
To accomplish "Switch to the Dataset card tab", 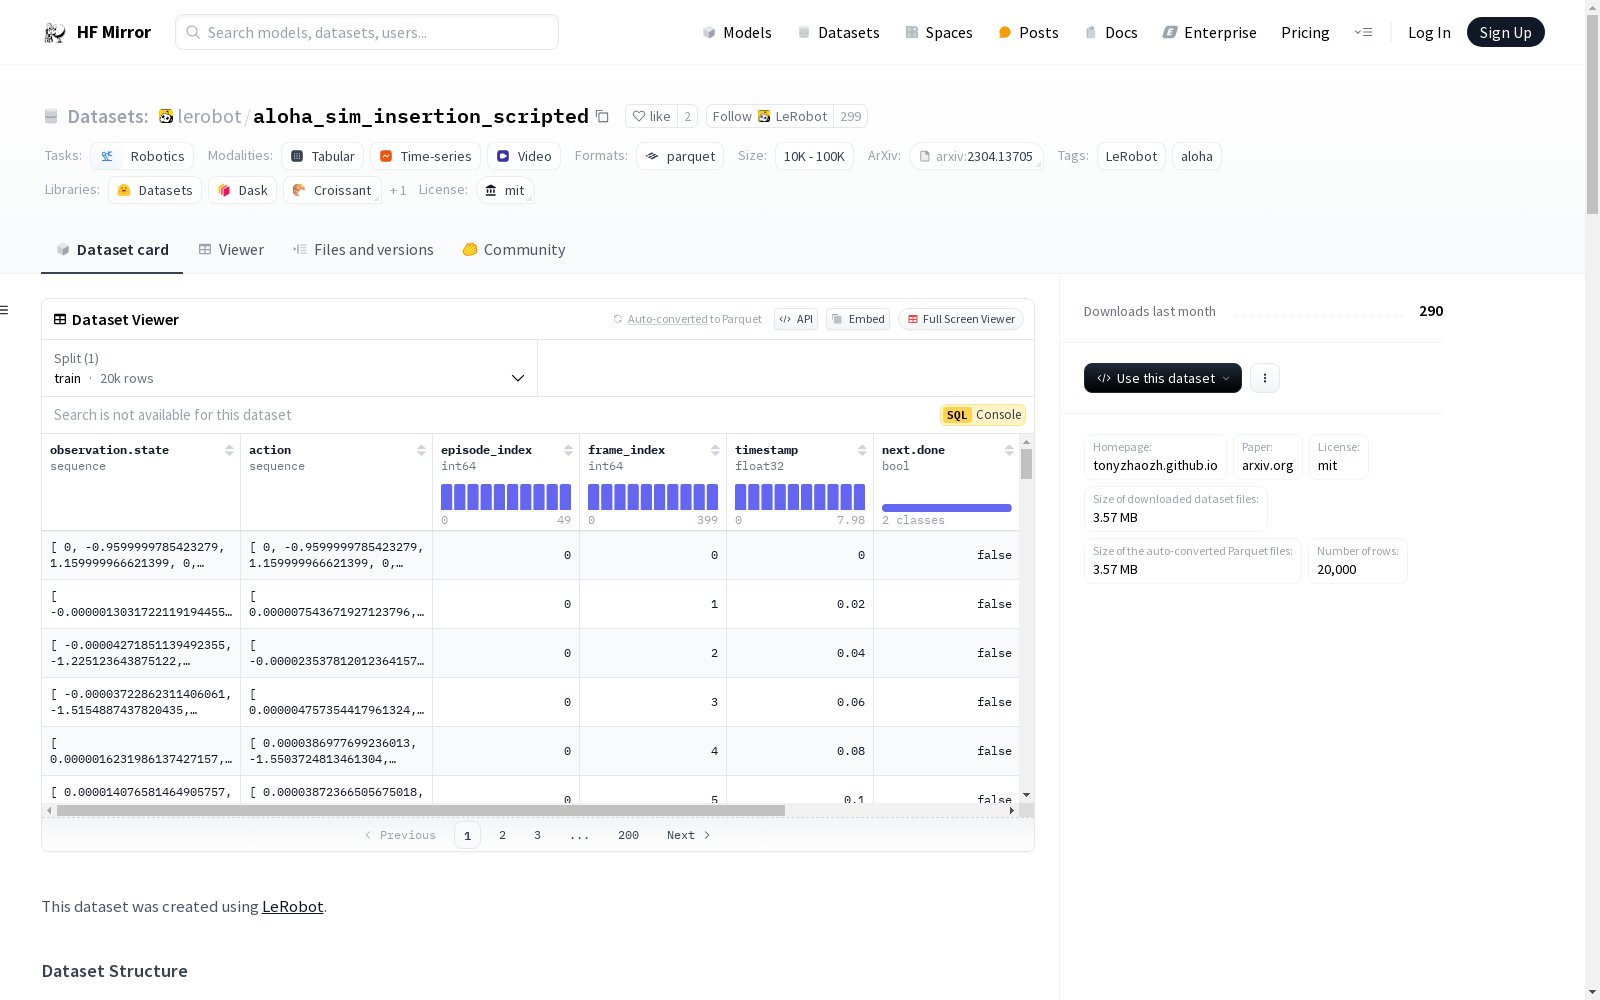I will pos(112,250).
